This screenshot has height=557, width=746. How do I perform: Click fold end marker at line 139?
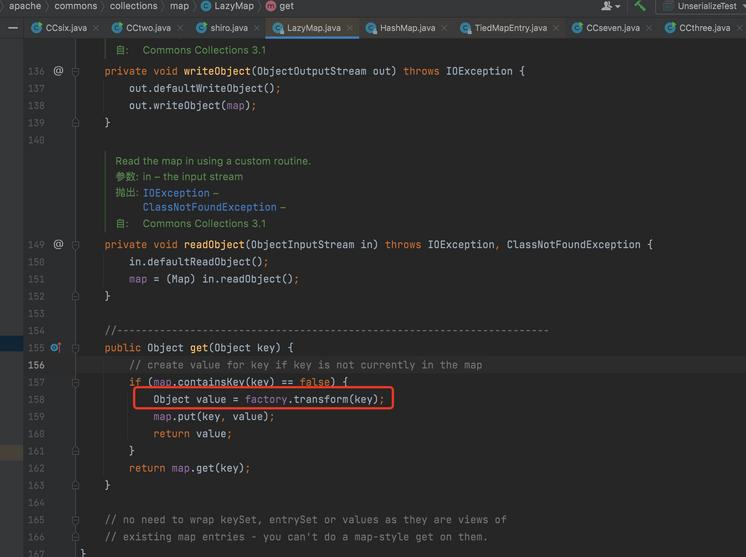coord(75,123)
